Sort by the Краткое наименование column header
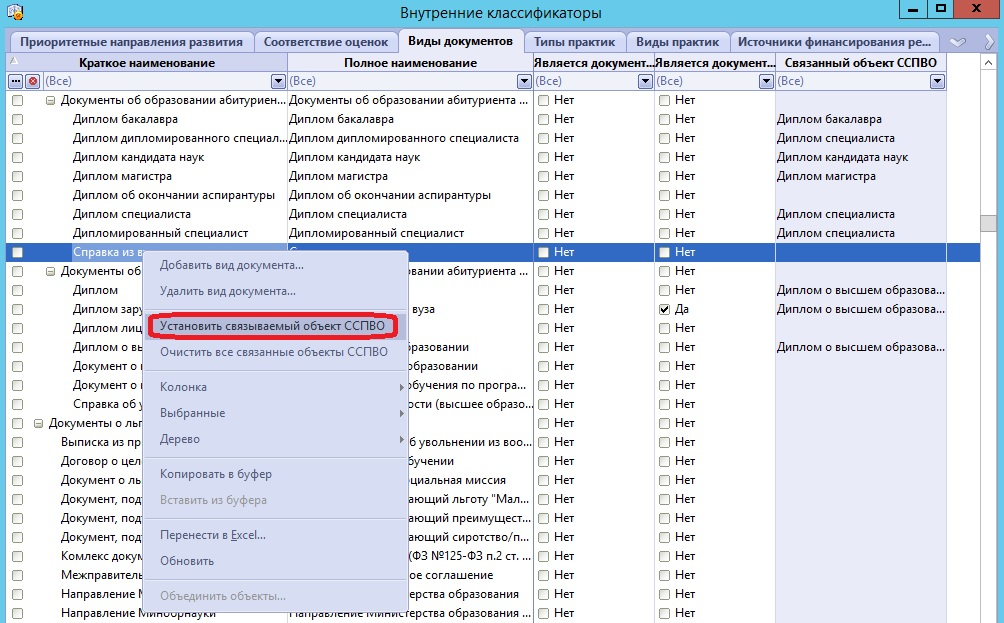Screen dimensions: 1004x623 147,63
